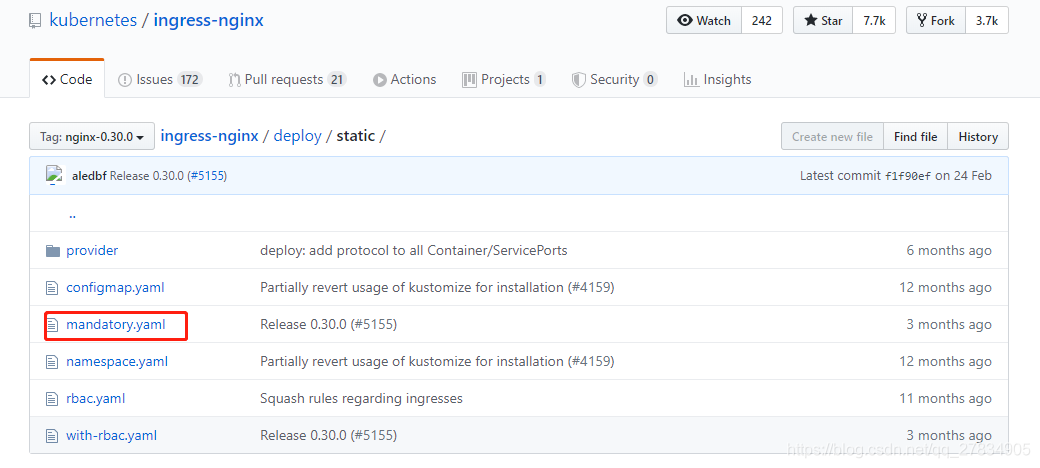Click '3 months ago' in mandatory.yaml row
Viewport: 1040px width, 468px height.
click(949, 325)
